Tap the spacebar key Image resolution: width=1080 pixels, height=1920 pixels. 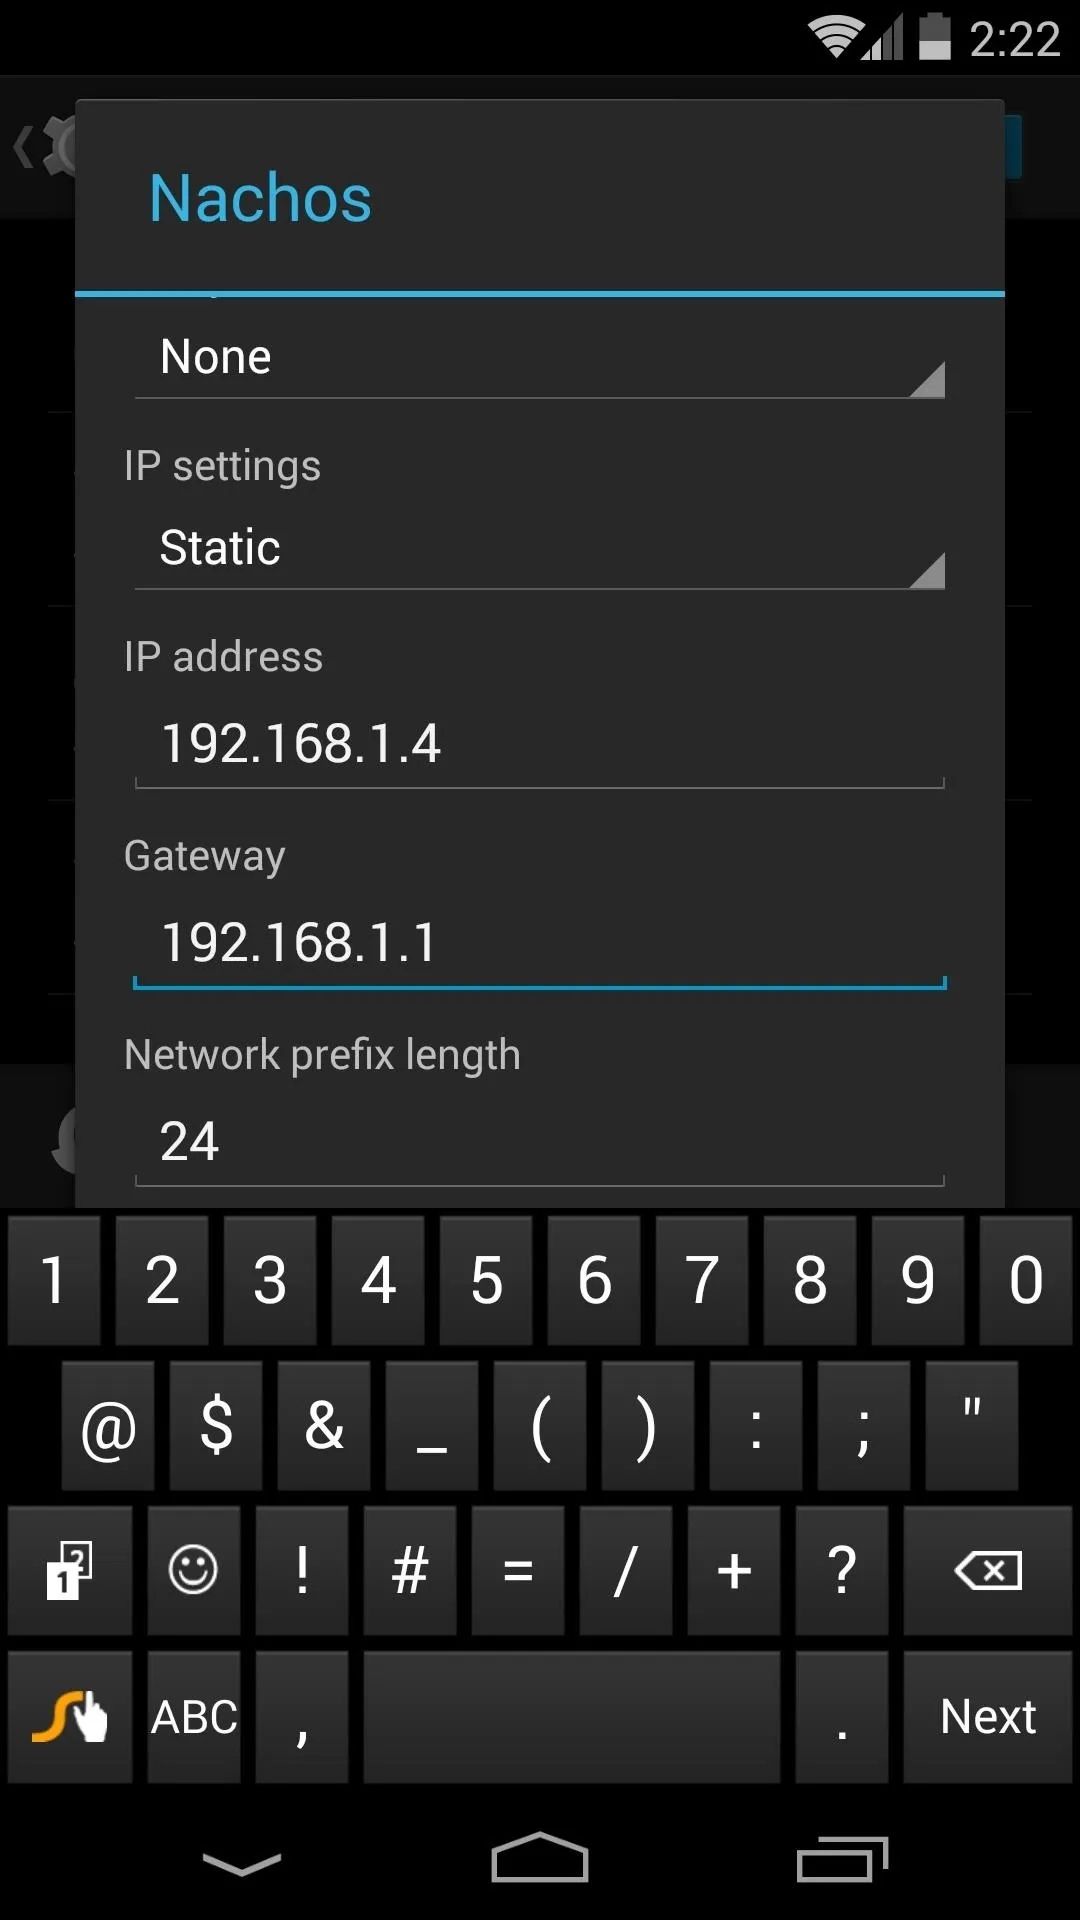click(x=572, y=1717)
